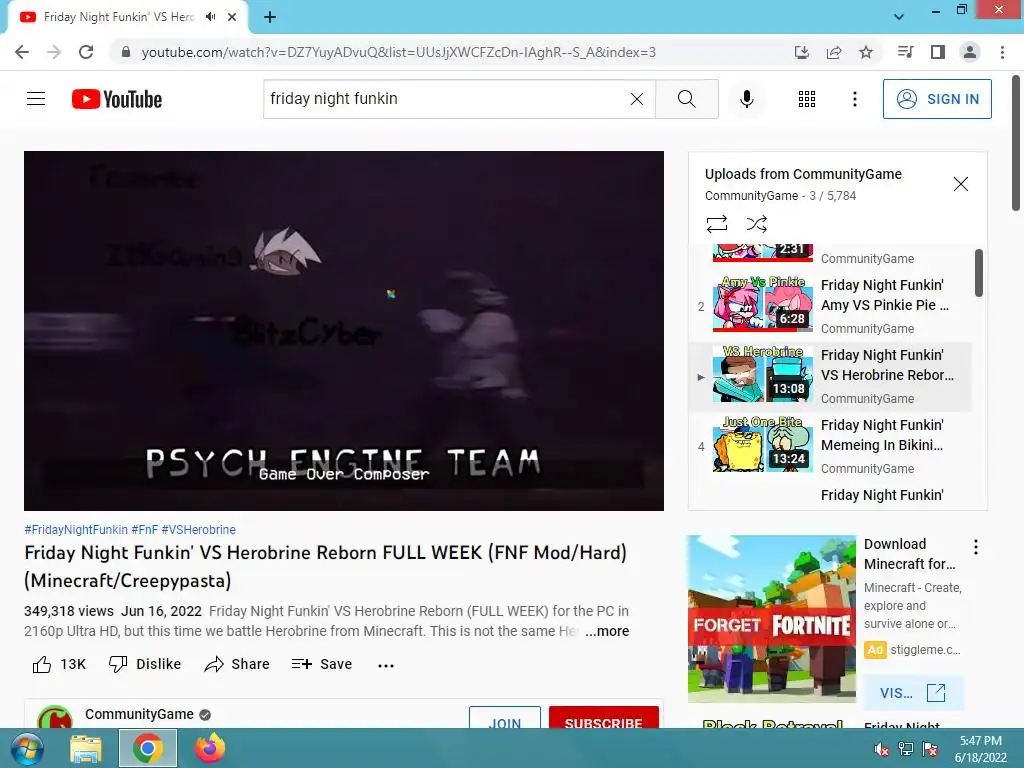This screenshot has height=768, width=1024.
Task: Open the #VSHerobrine hashtag link
Action: coord(199,530)
